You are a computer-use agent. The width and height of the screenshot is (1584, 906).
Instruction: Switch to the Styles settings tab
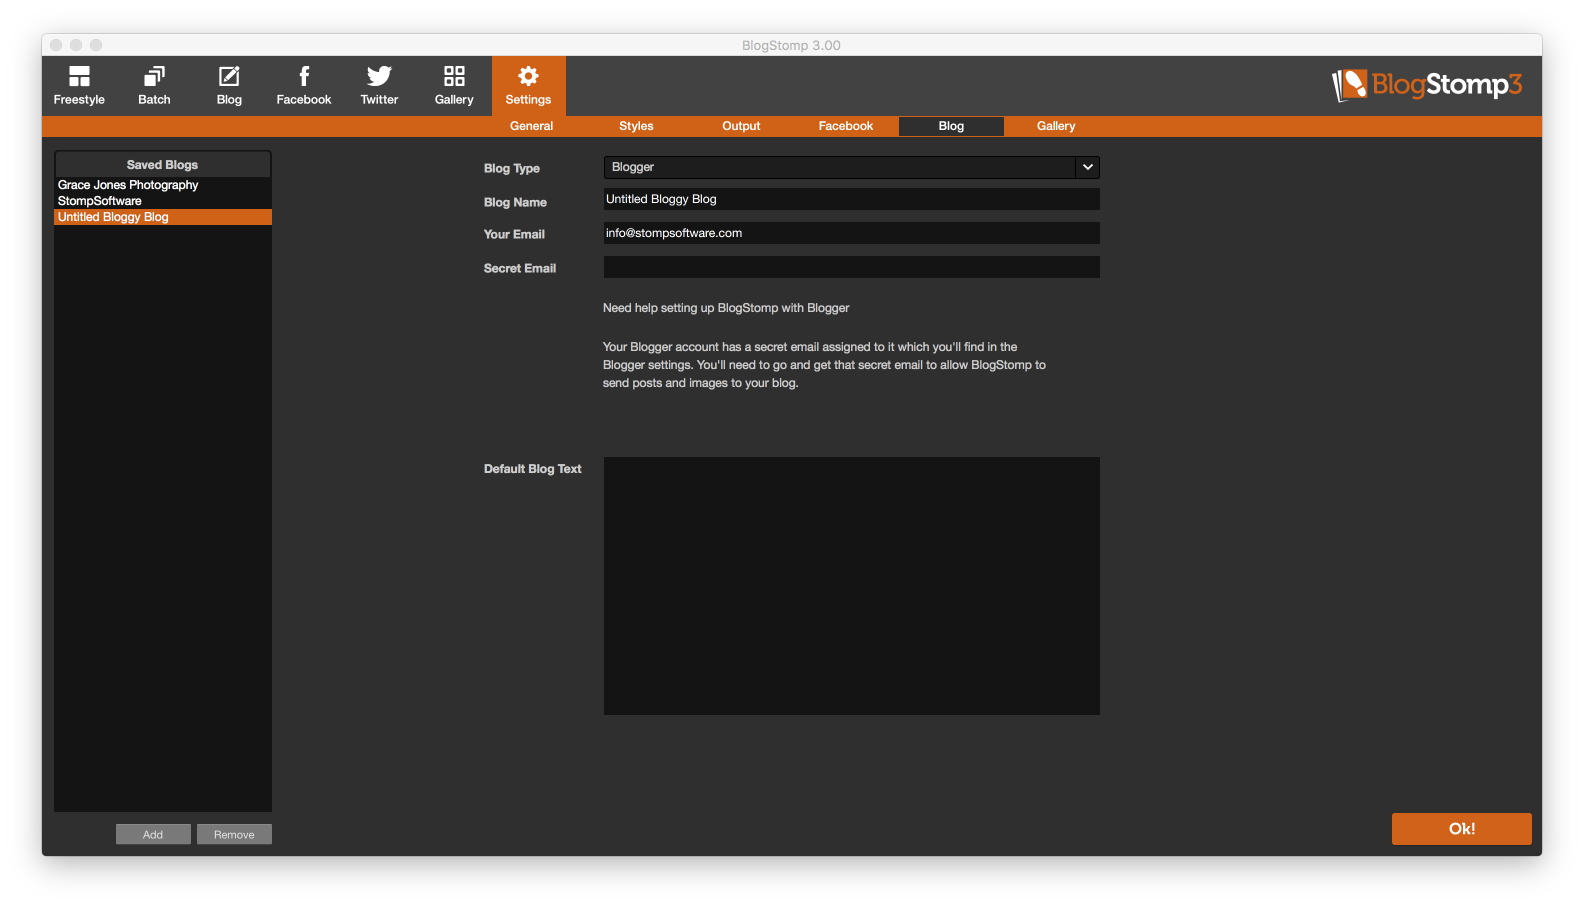636,126
